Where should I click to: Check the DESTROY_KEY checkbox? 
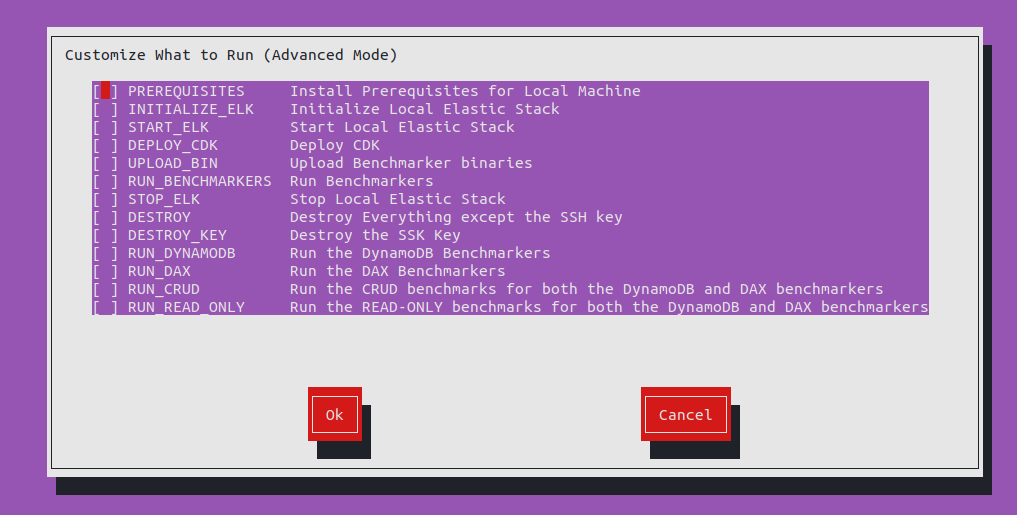[105, 235]
